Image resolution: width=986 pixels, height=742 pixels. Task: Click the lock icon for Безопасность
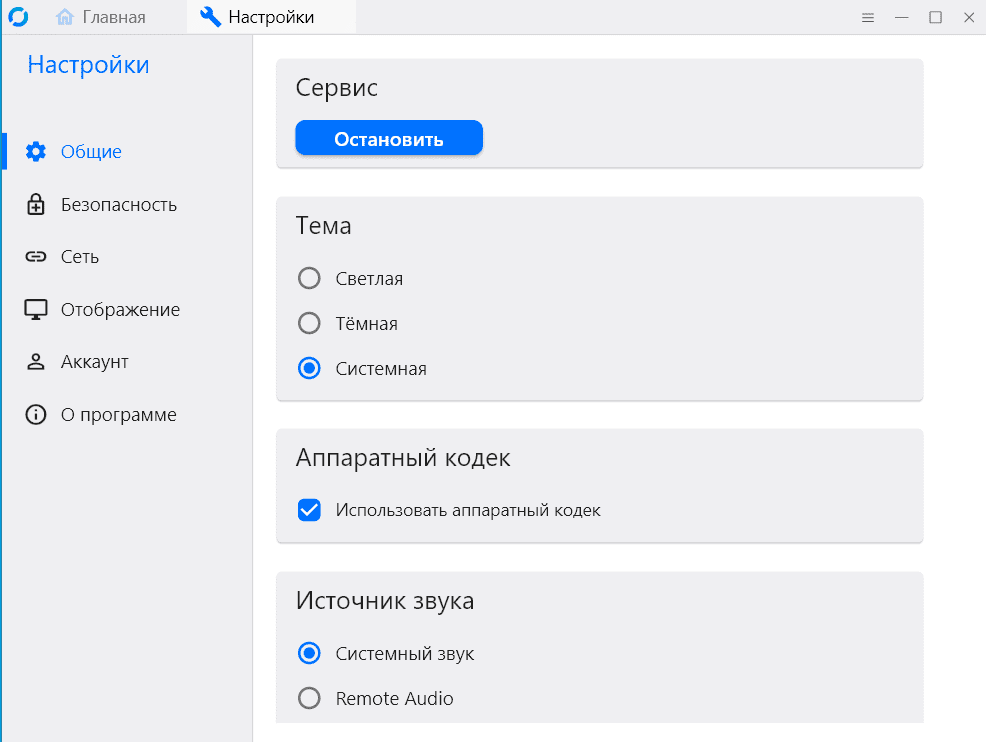[x=36, y=205]
